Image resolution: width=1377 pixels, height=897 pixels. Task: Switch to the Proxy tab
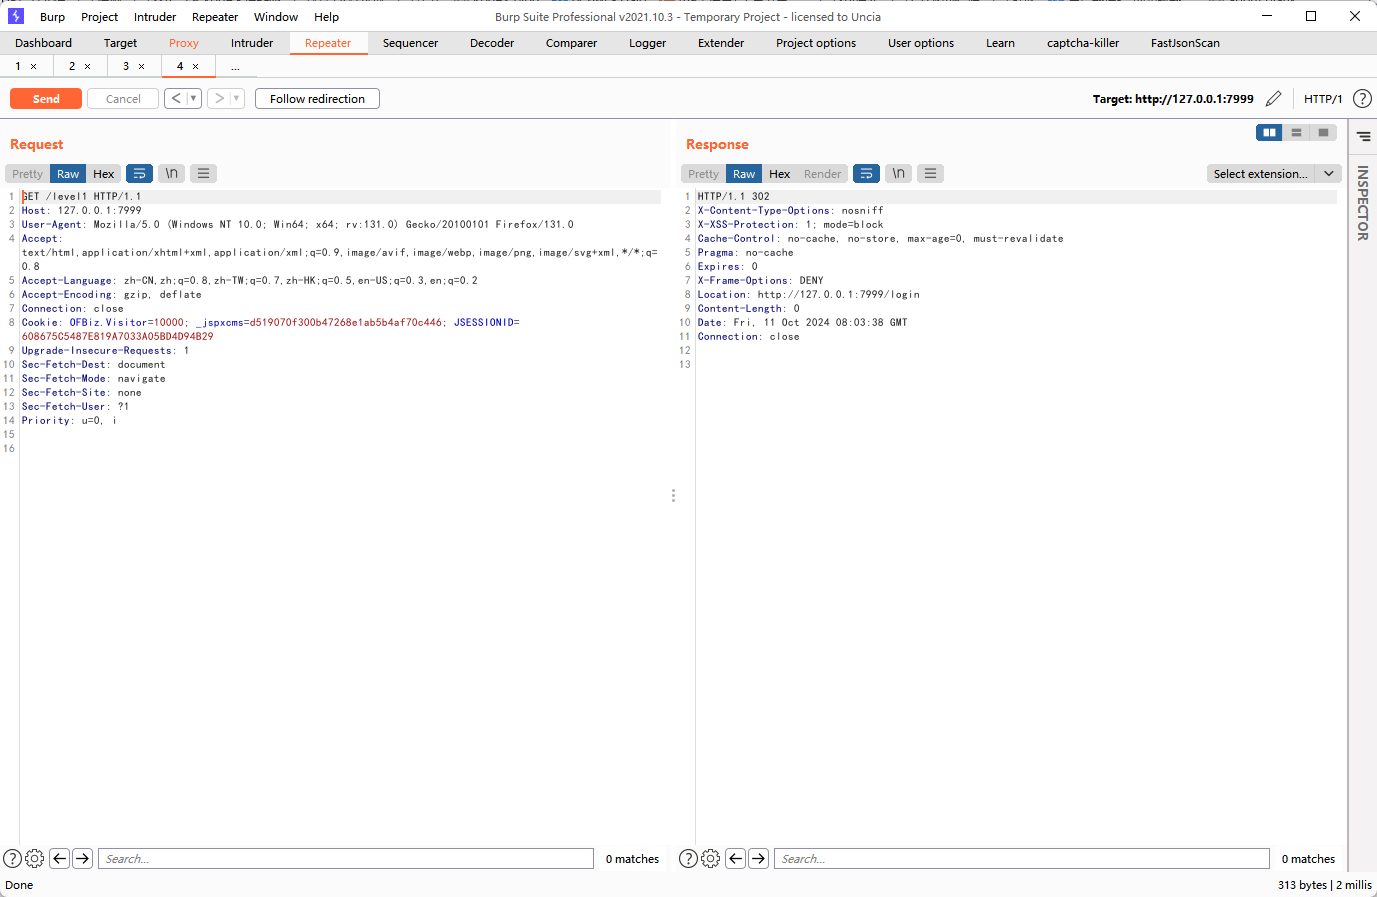pyautogui.click(x=184, y=43)
